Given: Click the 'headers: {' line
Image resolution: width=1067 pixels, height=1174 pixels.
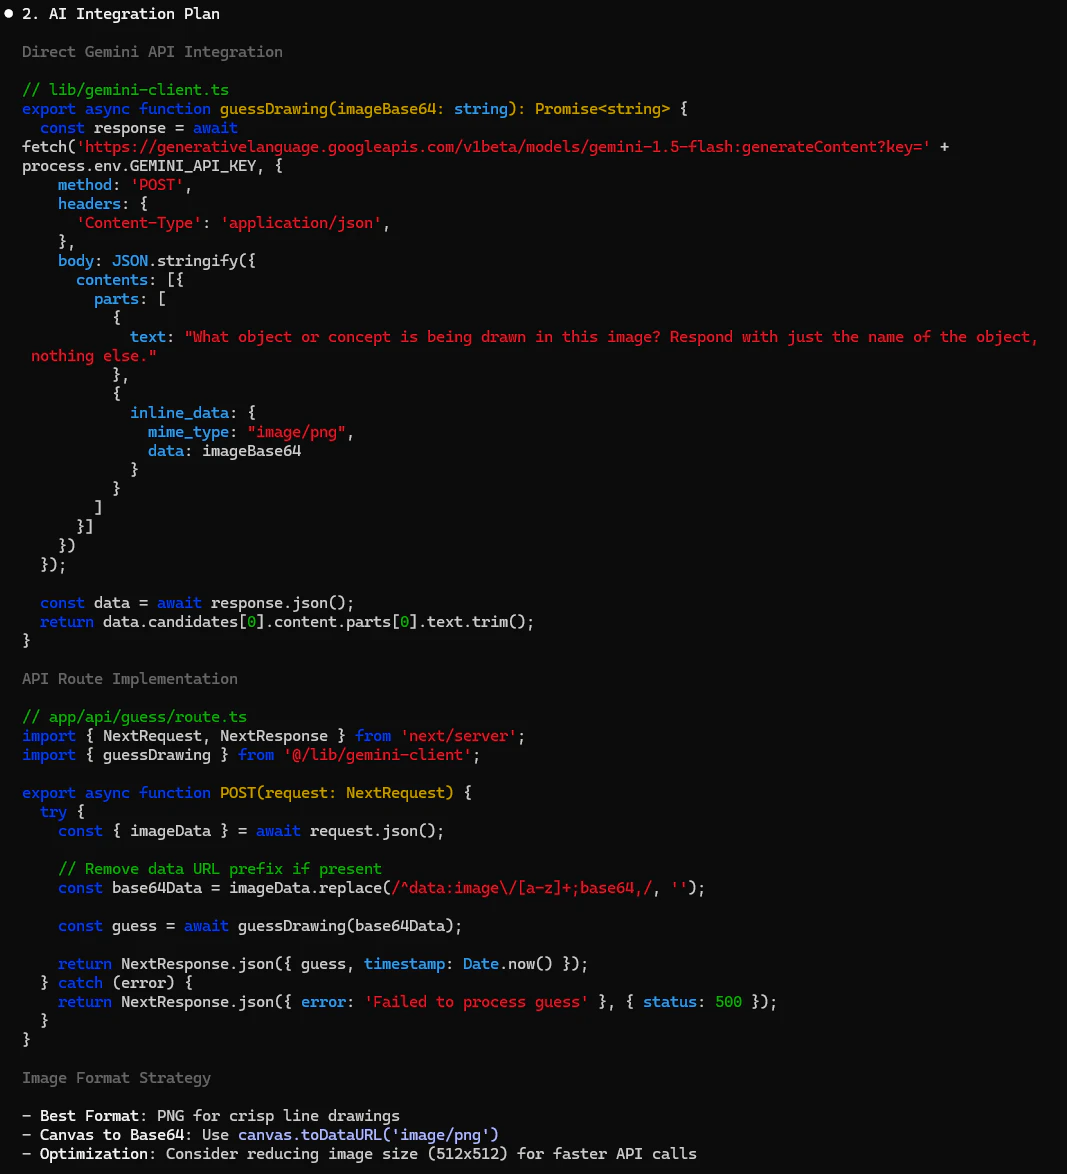Looking at the screenshot, I should point(103,204).
